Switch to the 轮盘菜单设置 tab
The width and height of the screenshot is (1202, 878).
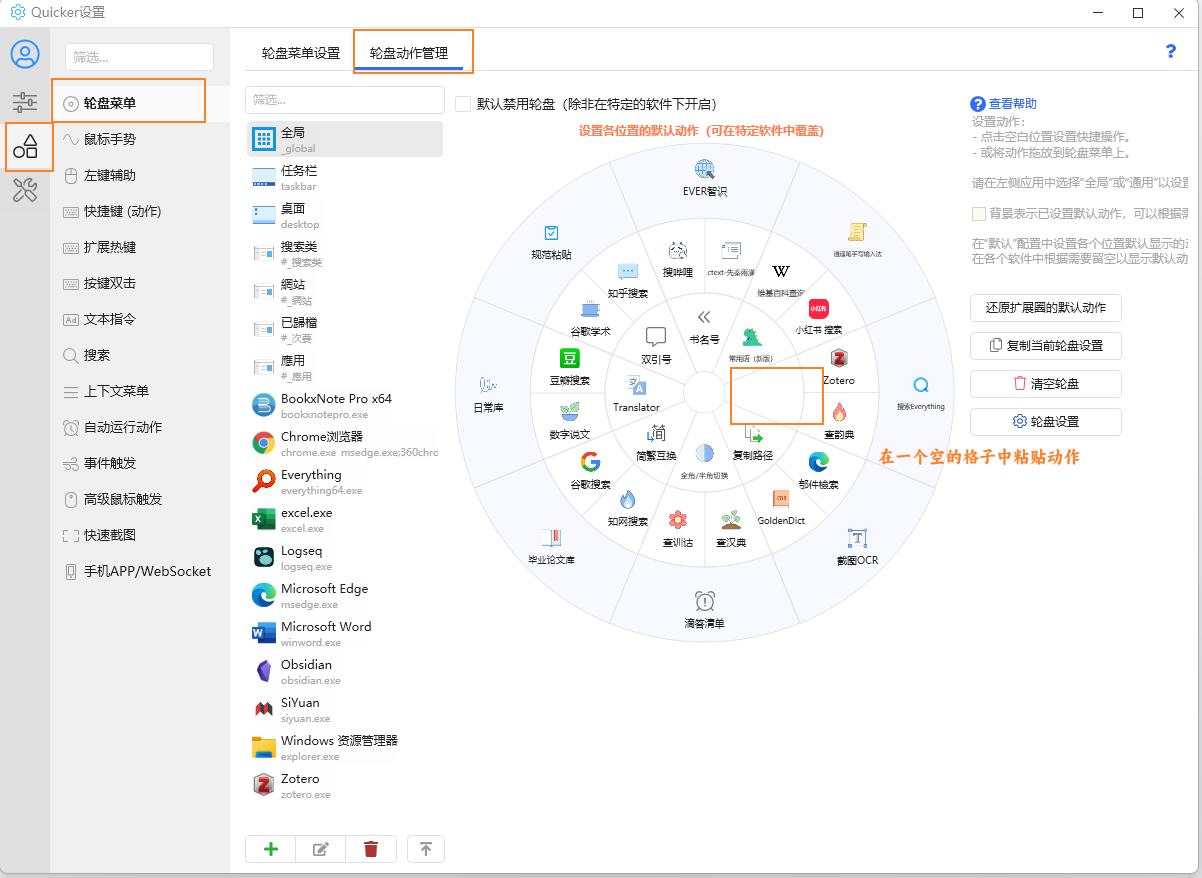coord(301,53)
